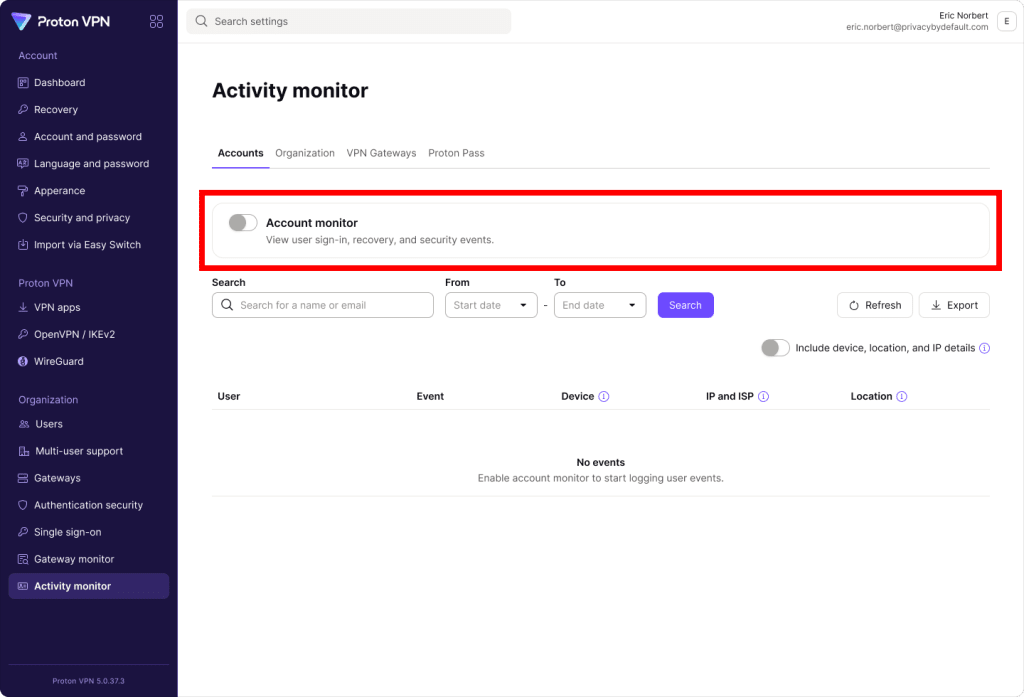Click the Multi-user support building icon

pos(24,451)
